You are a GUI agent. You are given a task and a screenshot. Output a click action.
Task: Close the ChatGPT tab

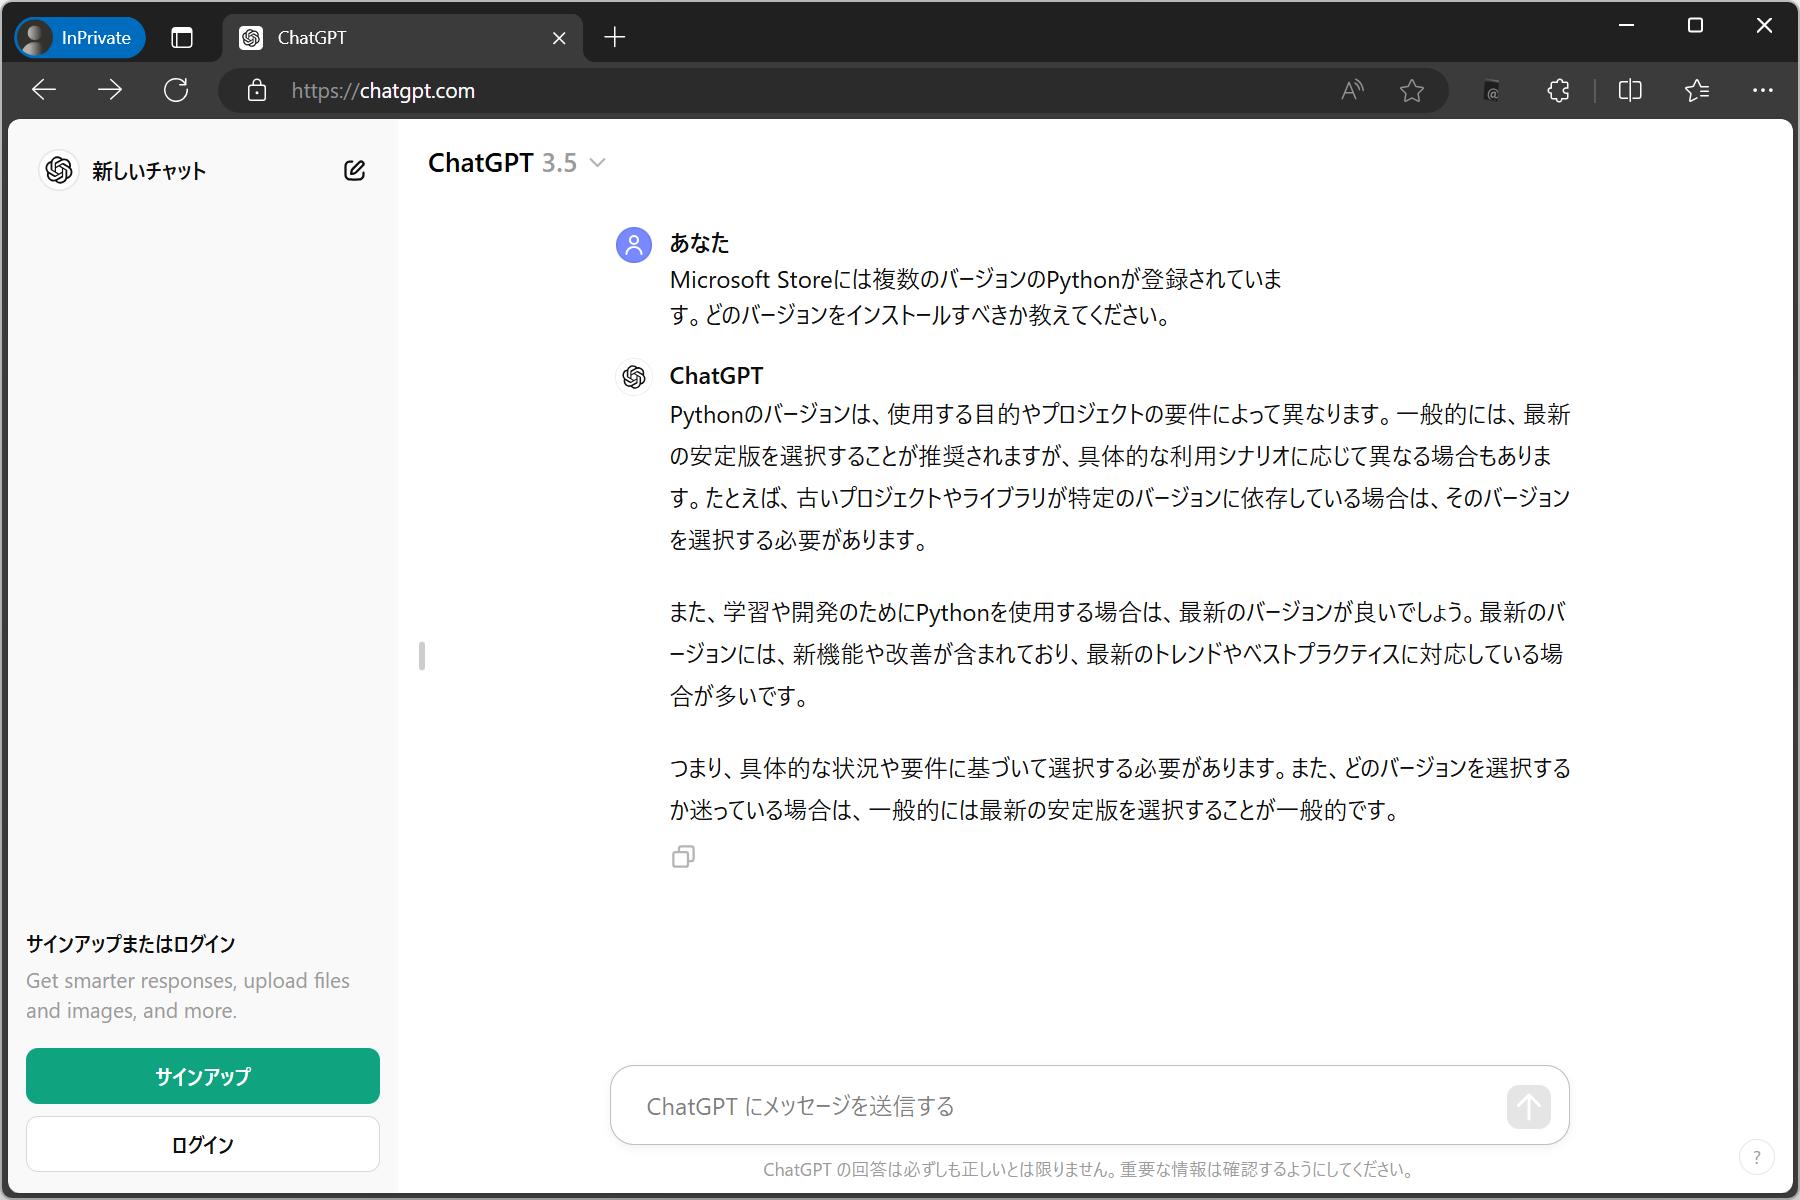559,38
